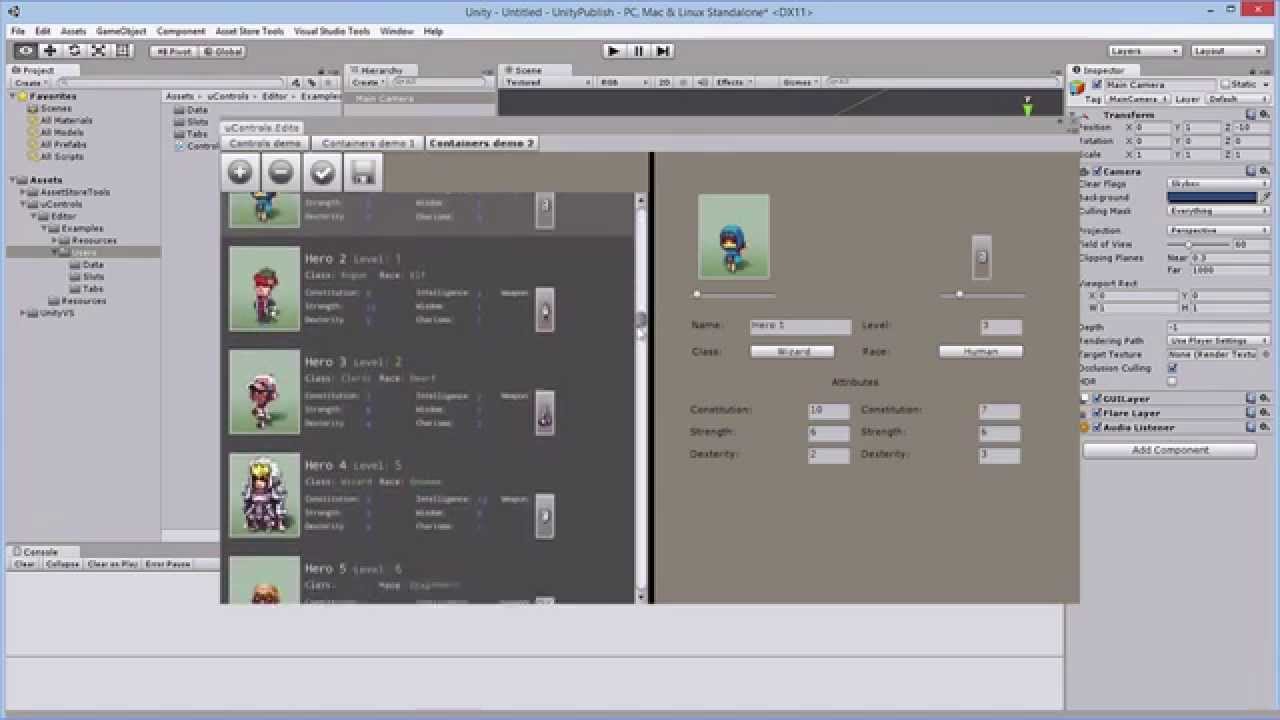The width and height of the screenshot is (1280, 720).
Task: Open the GUILayer gear menu
Action: tap(1264, 398)
